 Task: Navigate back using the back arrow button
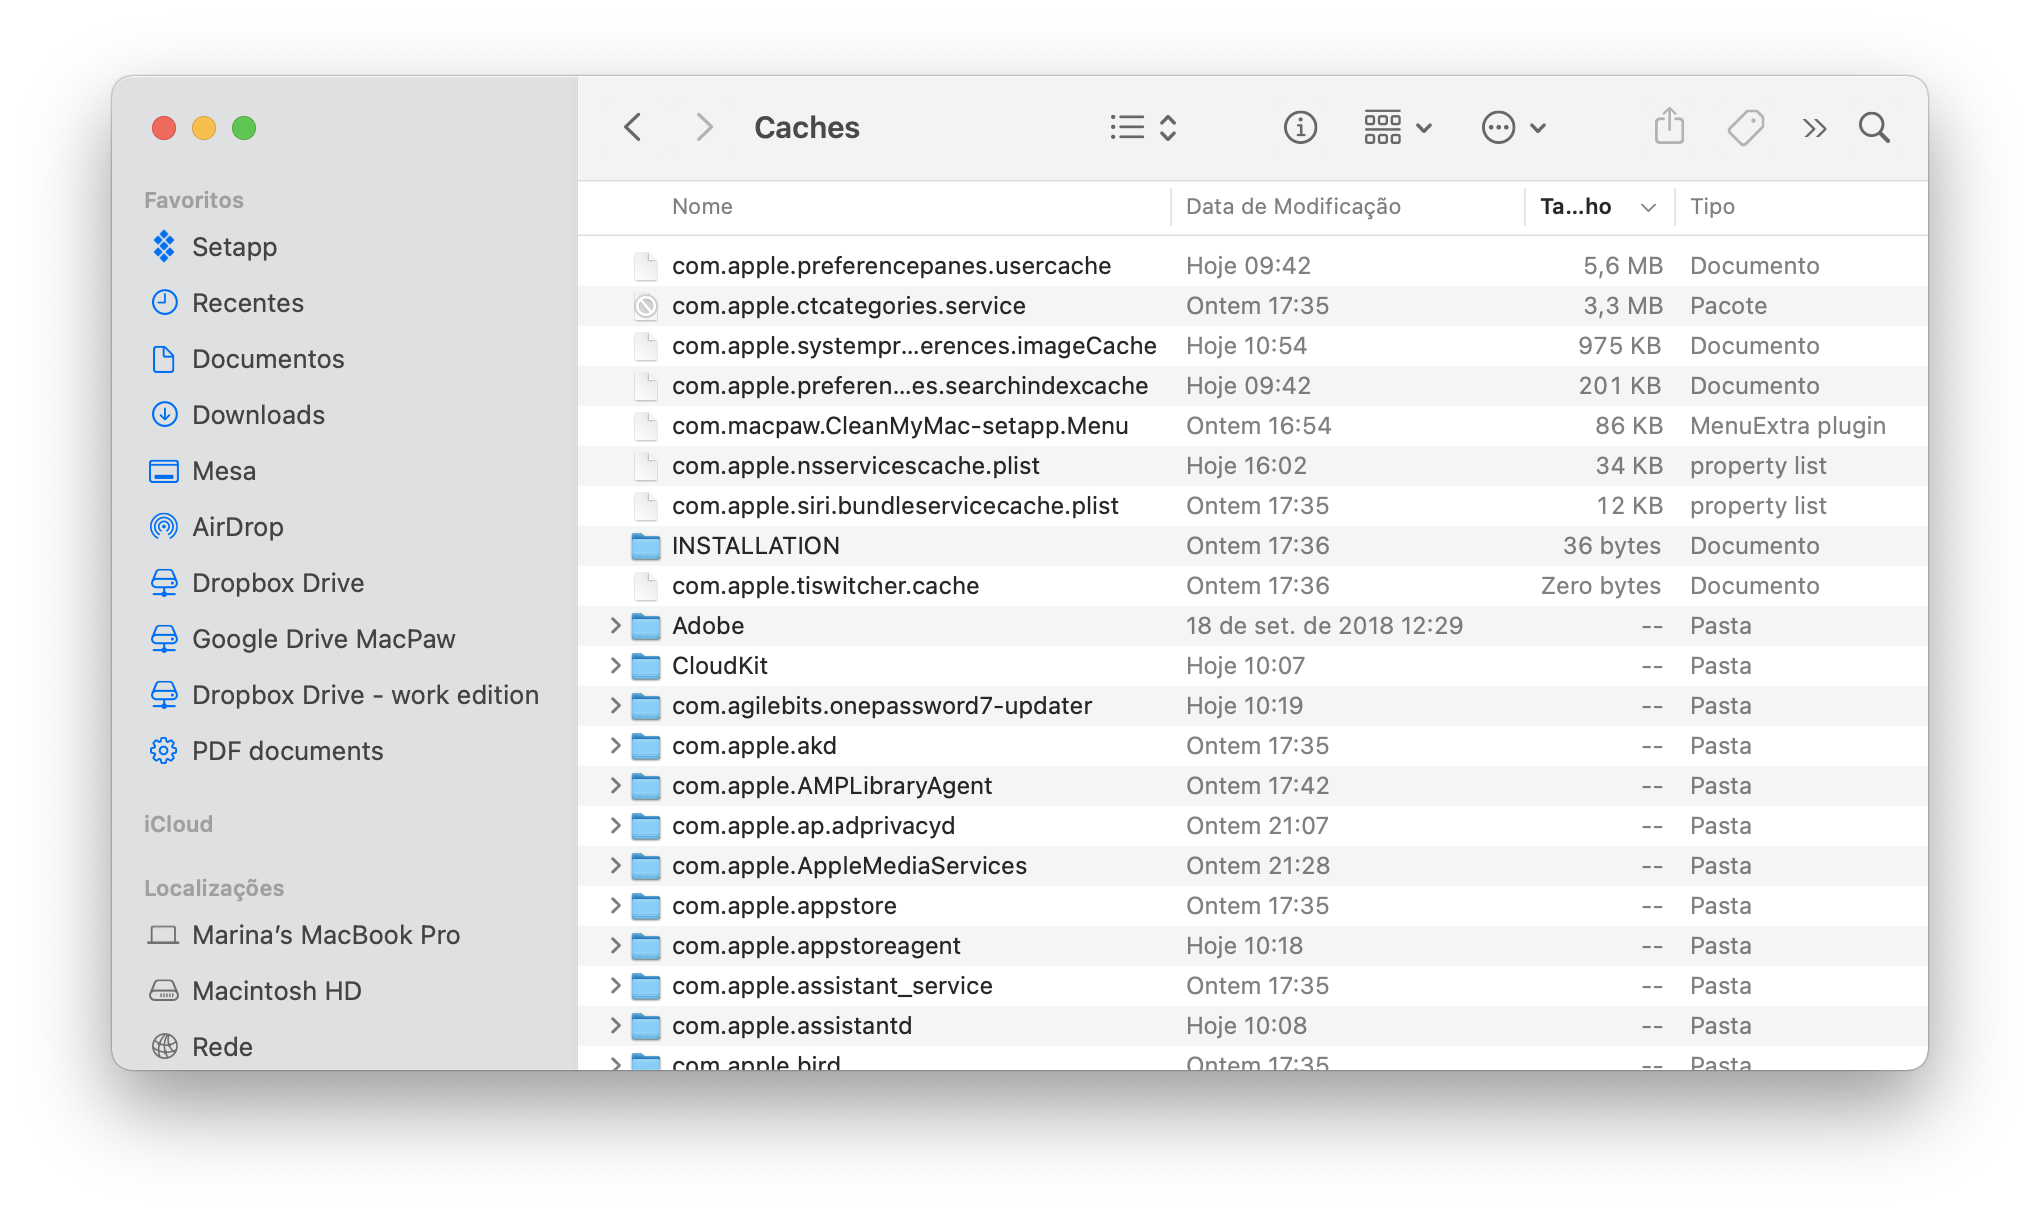tap(634, 128)
